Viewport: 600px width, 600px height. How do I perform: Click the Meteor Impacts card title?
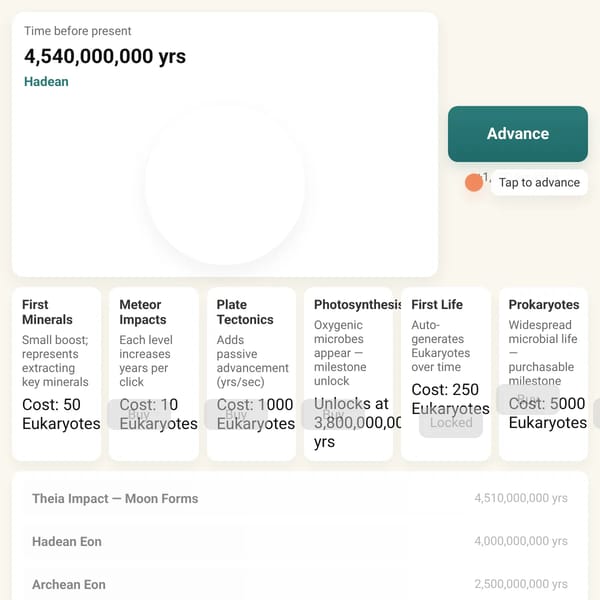point(143,312)
